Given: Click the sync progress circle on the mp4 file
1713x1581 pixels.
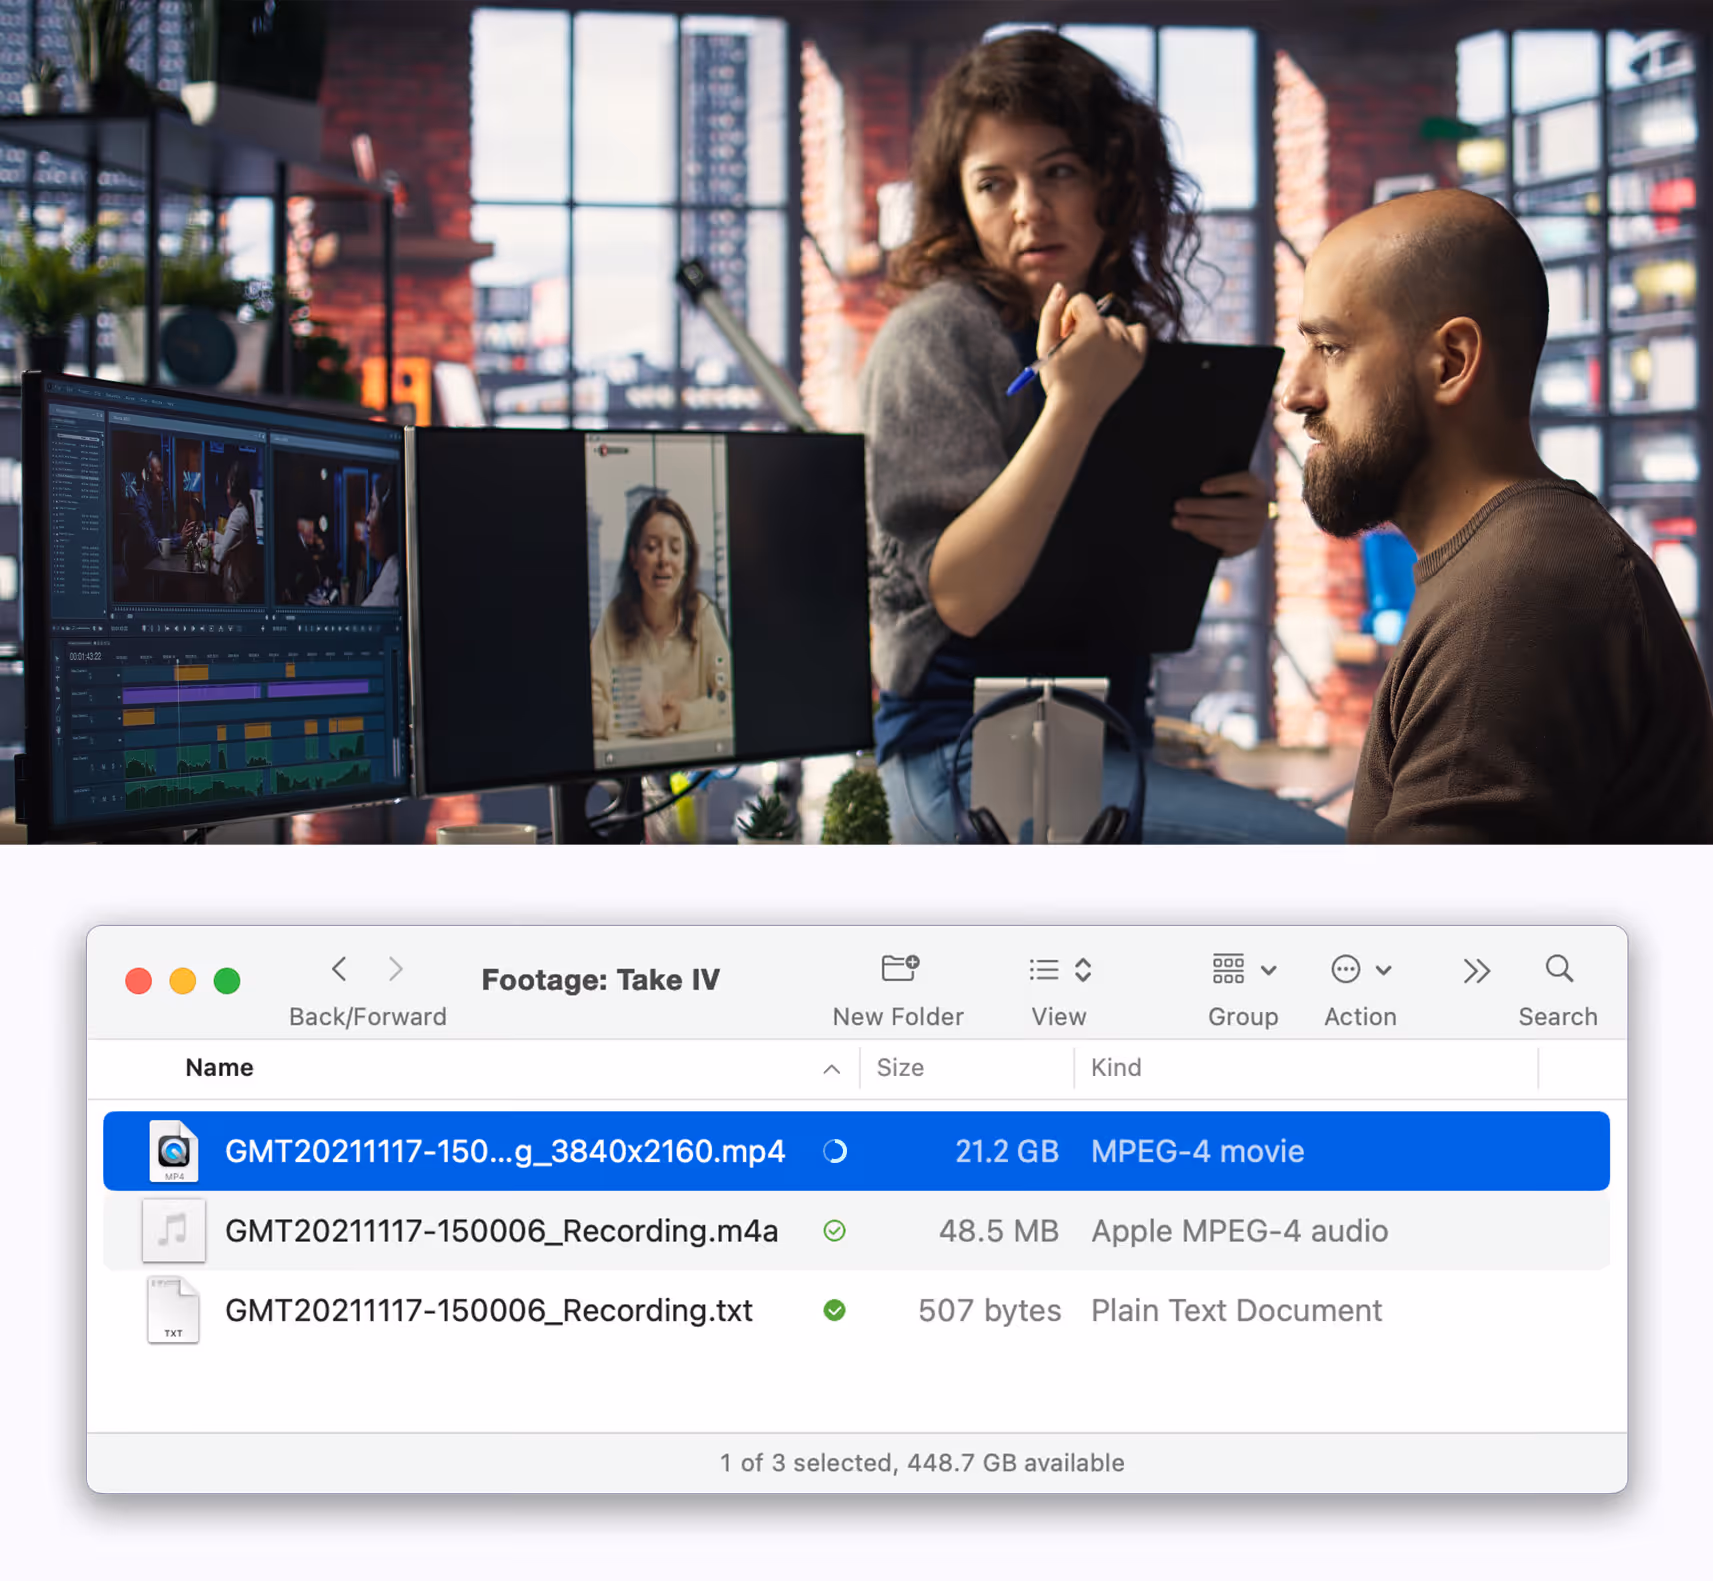Looking at the screenshot, I should (835, 1150).
